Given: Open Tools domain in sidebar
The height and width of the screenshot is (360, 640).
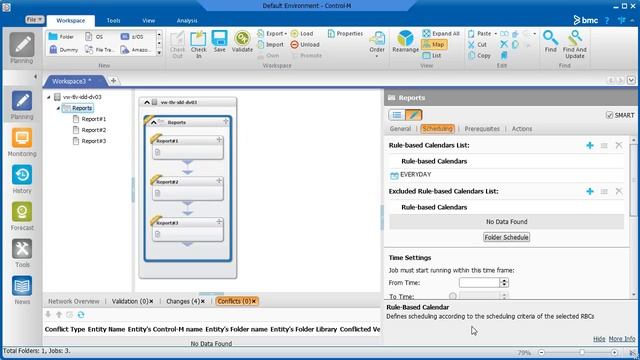Looking at the screenshot, I should pos(22,253).
